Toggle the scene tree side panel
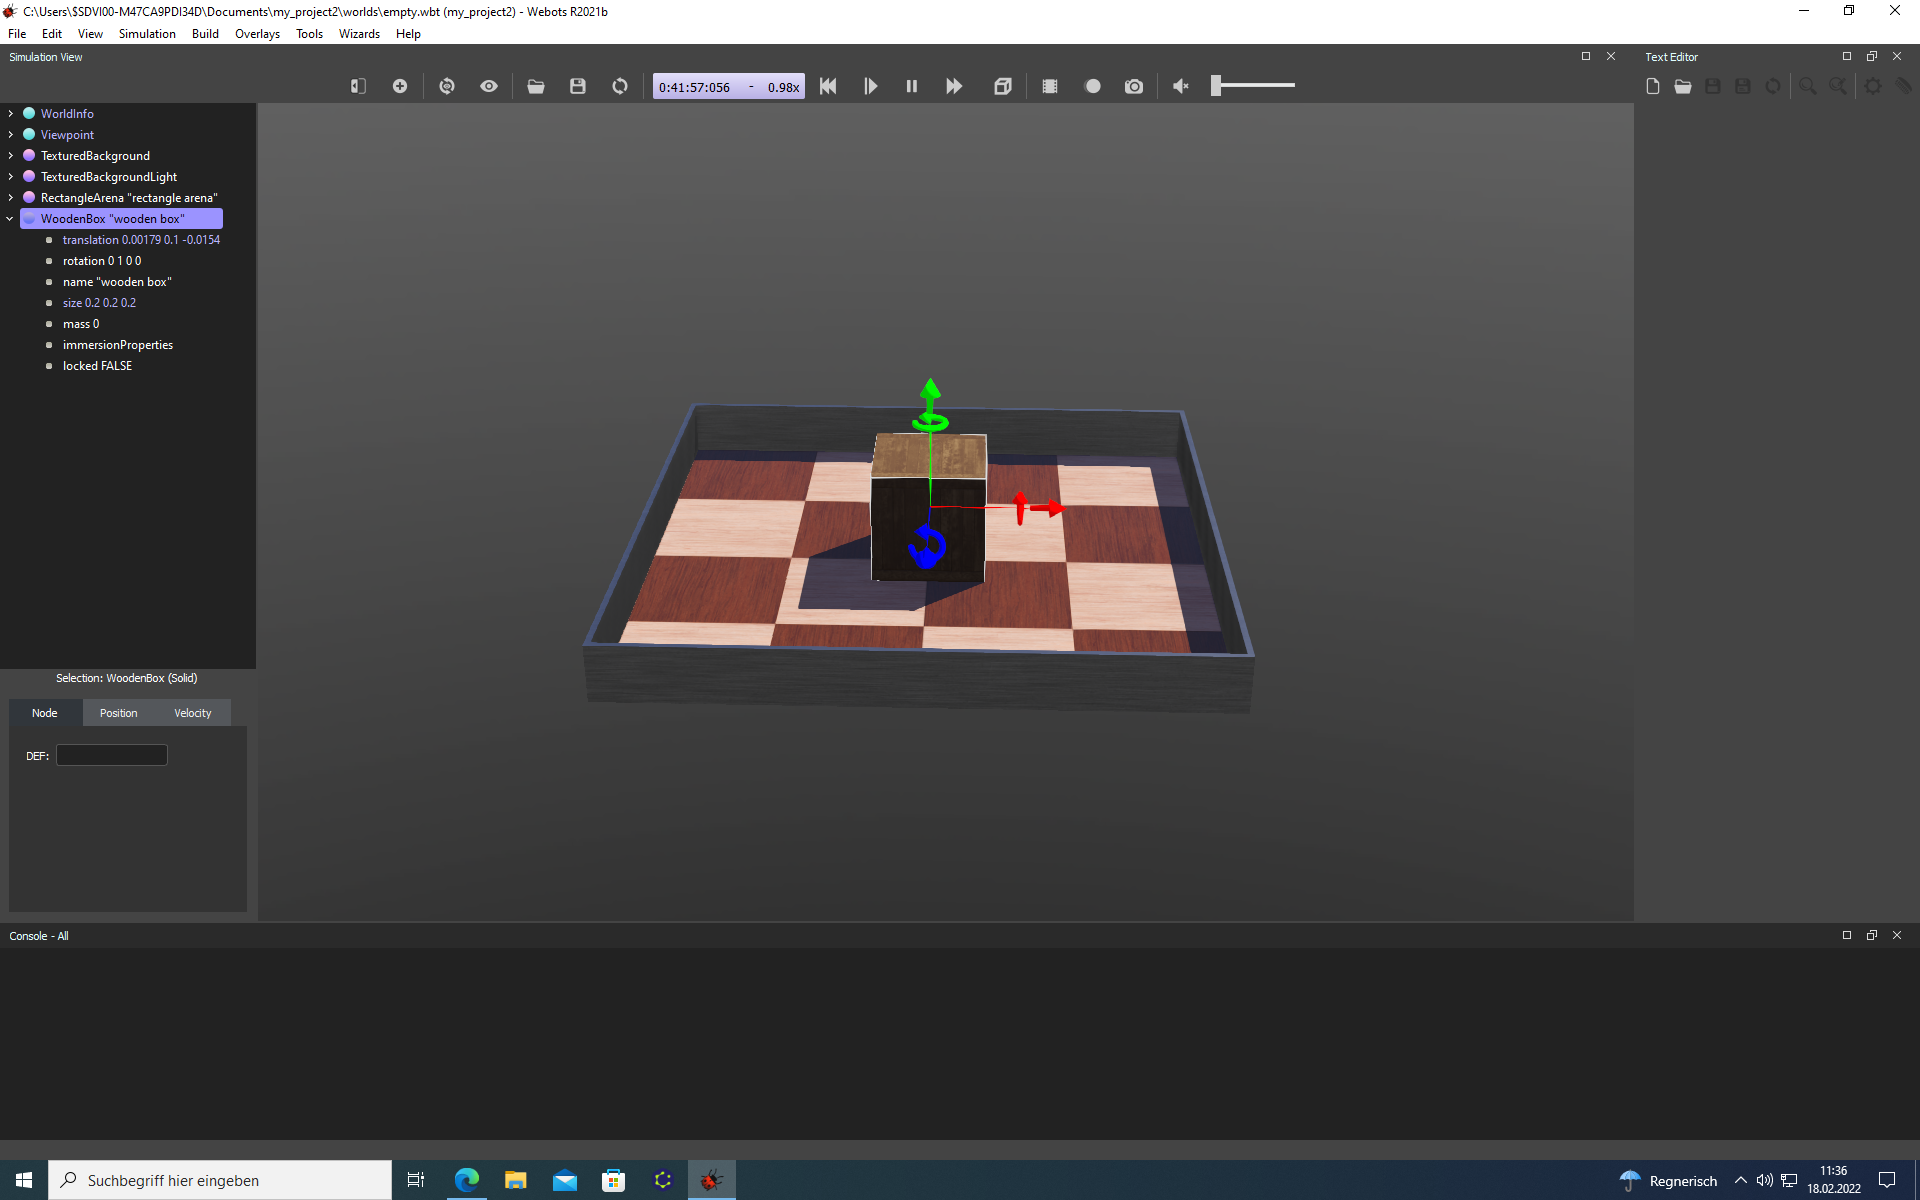The height and width of the screenshot is (1200, 1920). 358,87
